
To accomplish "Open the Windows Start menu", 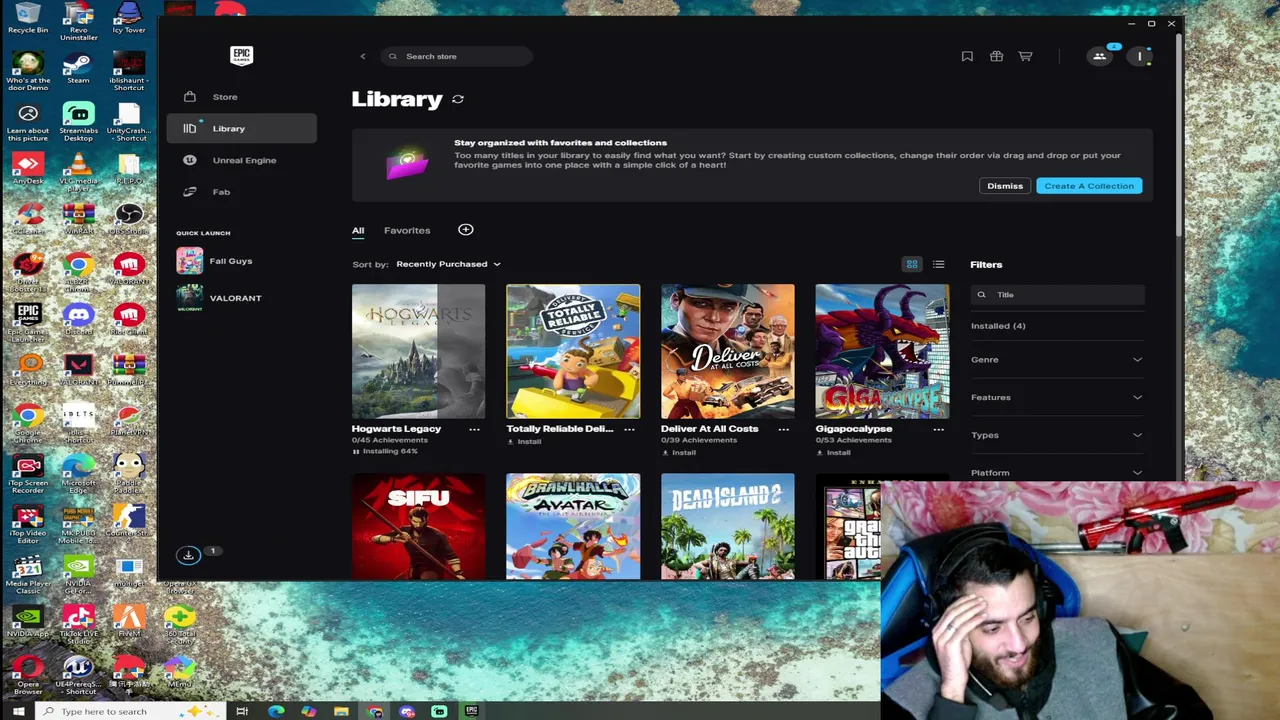I will point(18,711).
